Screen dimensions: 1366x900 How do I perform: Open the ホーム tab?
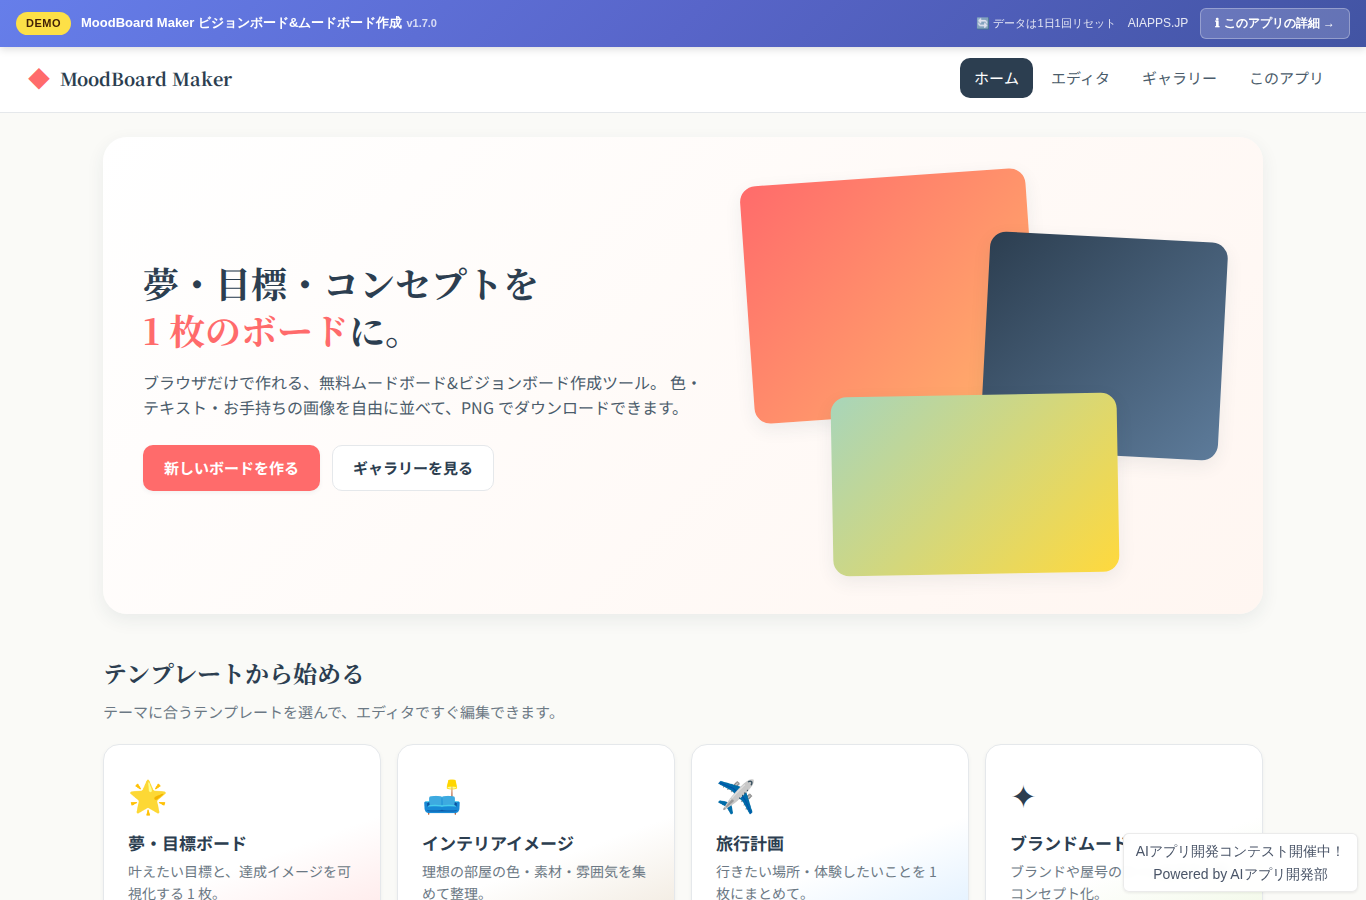996,78
